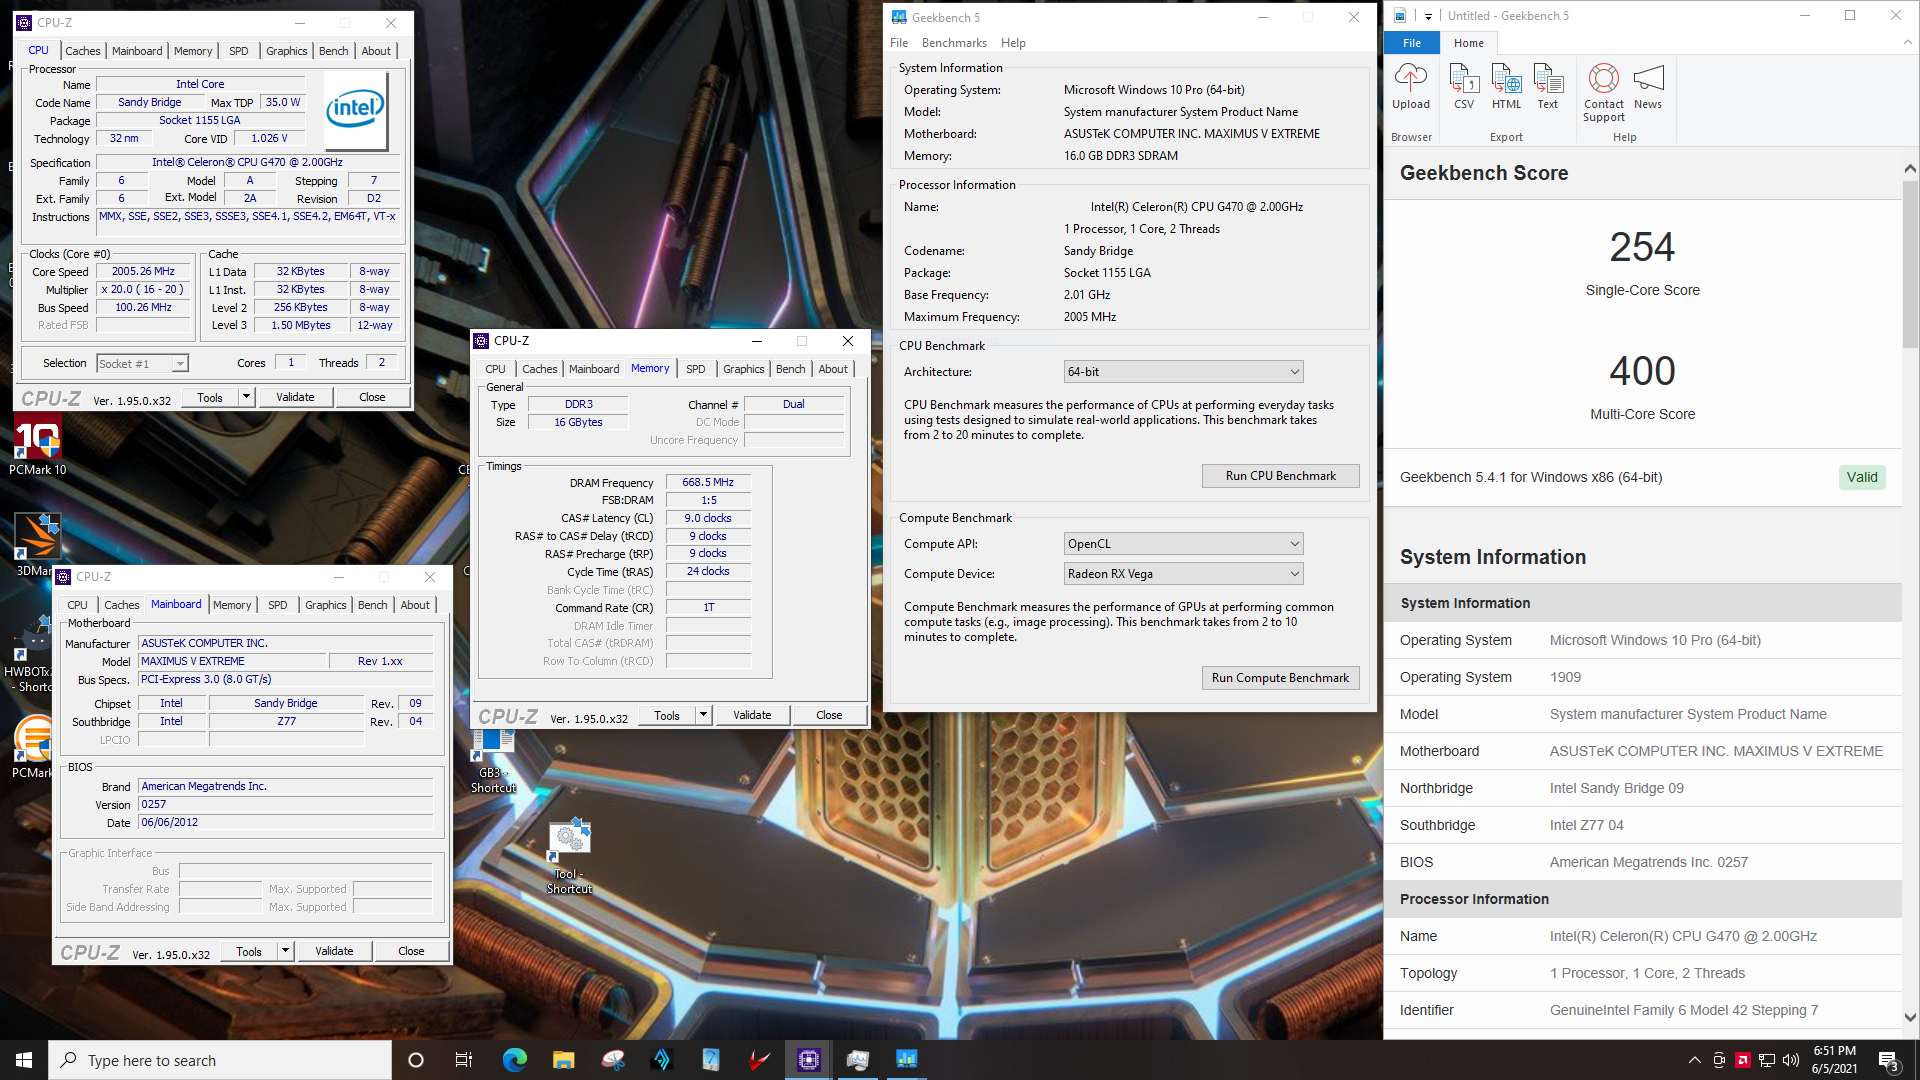Open the 3DMark desktop shortcut
This screenshot has height=1080, width=1920.
pyautogui.click(x=37, y=545)
